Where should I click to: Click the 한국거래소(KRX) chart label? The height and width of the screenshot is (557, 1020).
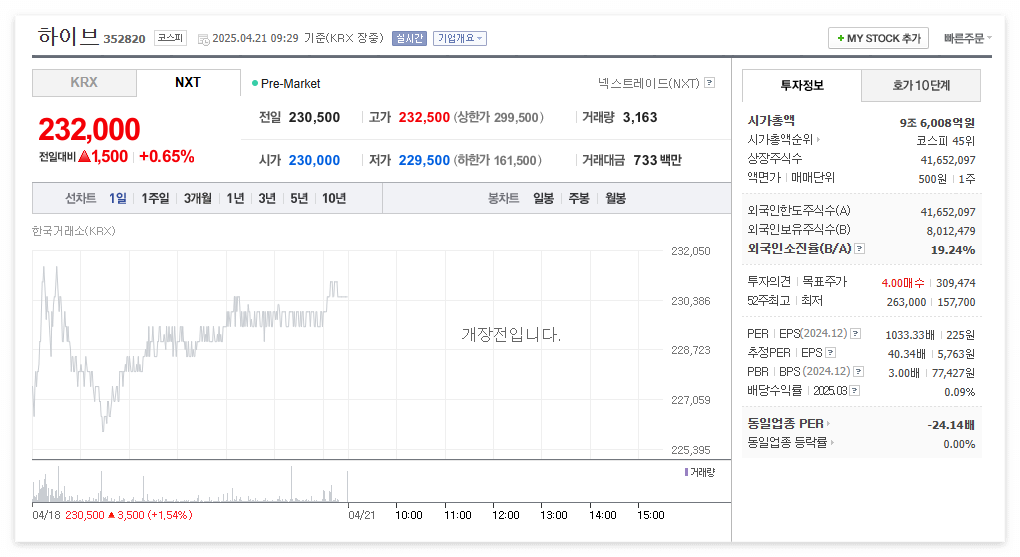coord(74,231)
